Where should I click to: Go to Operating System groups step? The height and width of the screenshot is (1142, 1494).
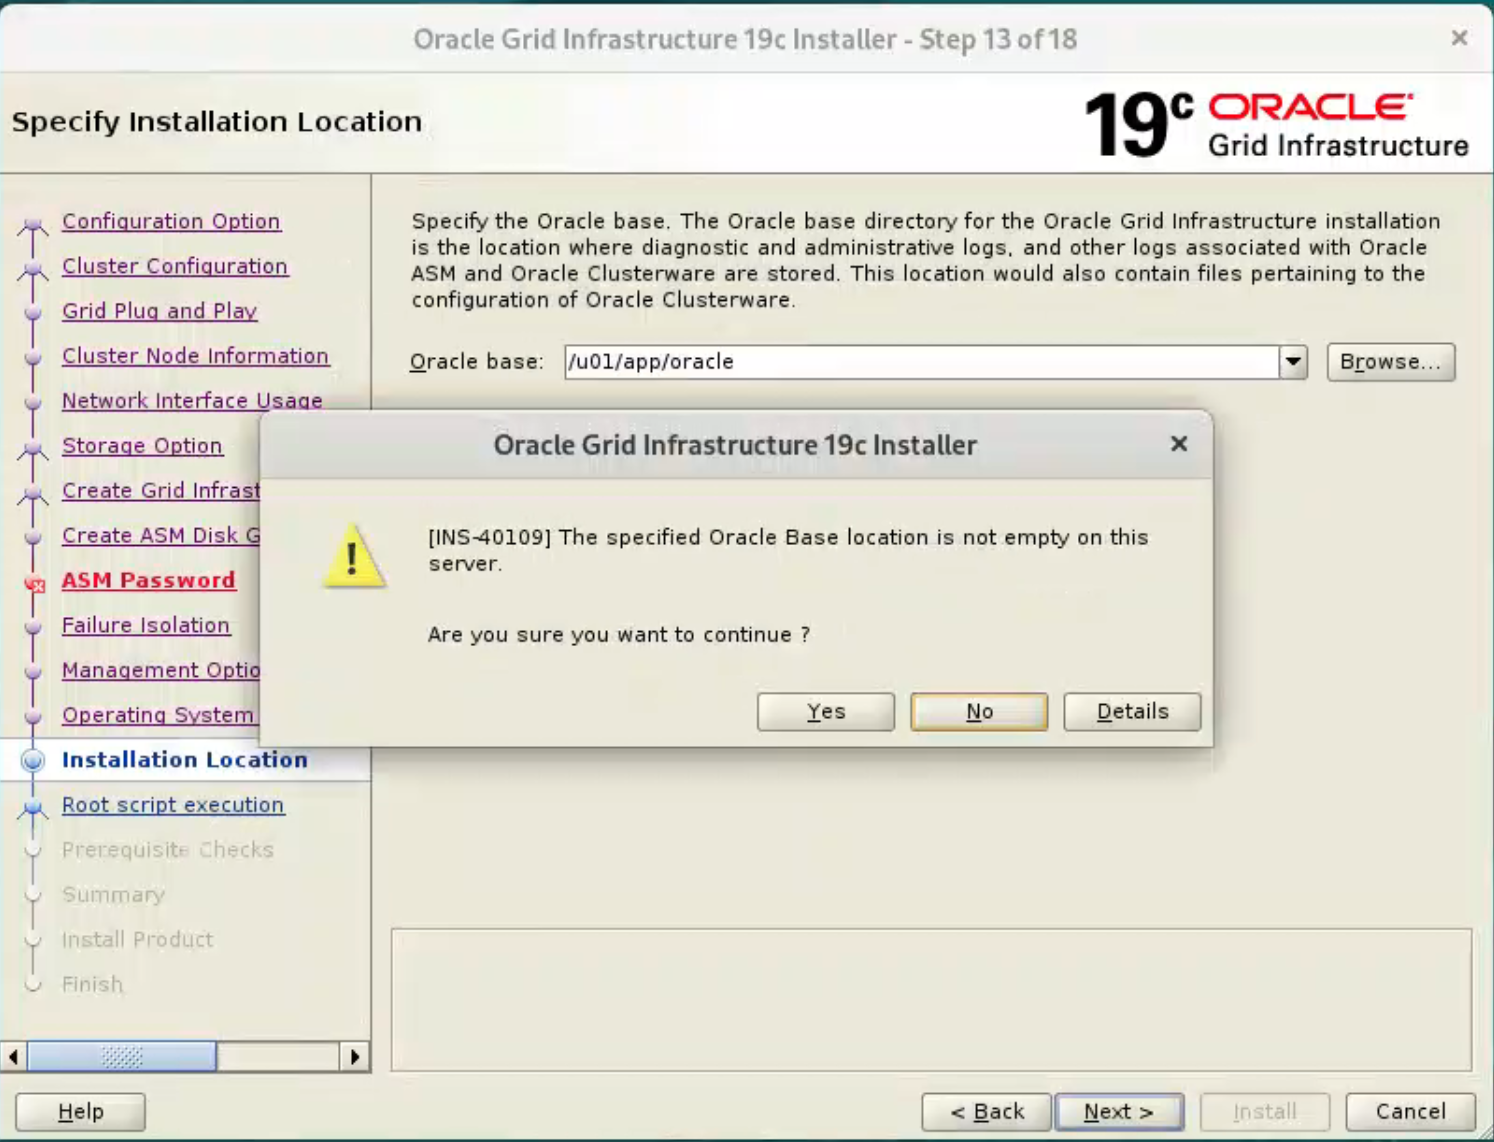click(x=158, y=716)
